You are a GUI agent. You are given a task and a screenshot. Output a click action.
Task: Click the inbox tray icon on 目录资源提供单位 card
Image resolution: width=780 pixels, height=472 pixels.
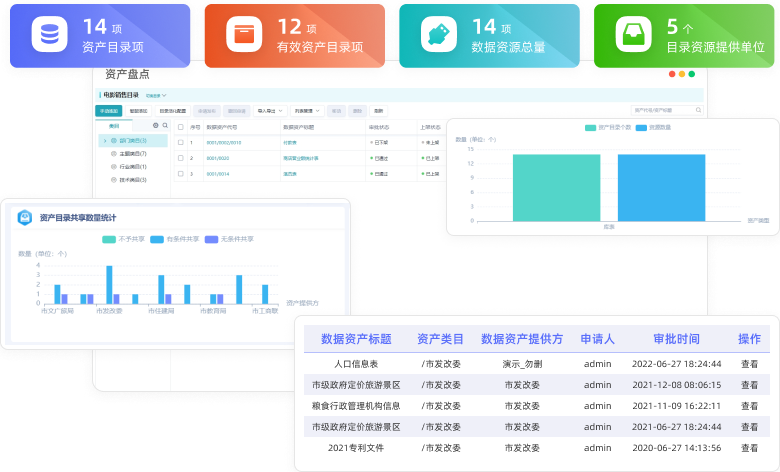coord(630,35)
